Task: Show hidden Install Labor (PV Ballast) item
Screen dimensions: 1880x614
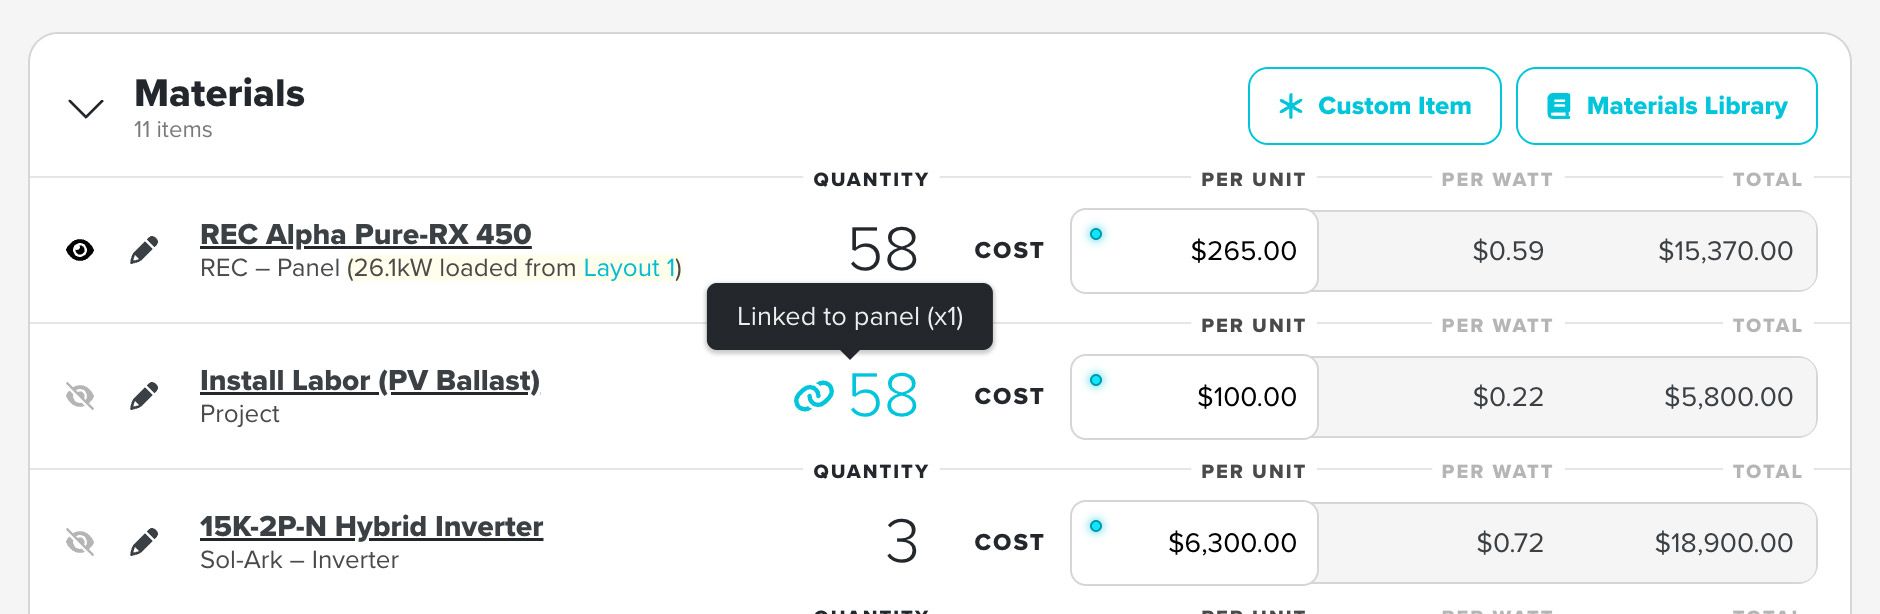Action: (x=80, y=396)
